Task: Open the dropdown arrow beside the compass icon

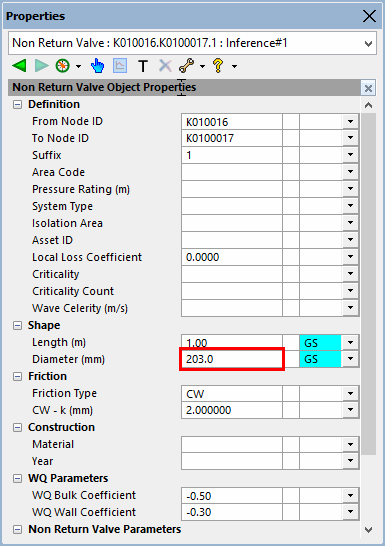Action: point(79,66)
